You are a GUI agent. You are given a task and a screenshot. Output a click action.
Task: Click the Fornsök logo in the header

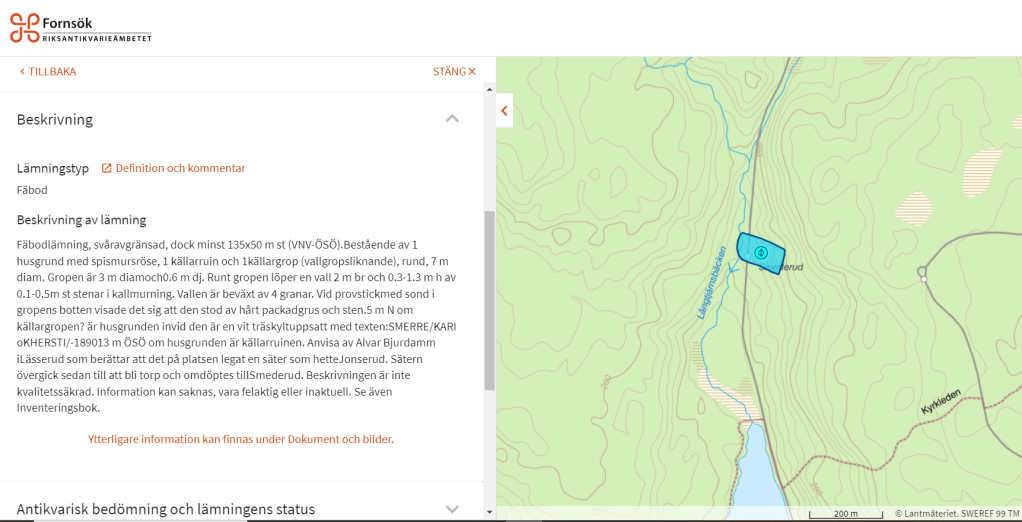pos(81,28)
